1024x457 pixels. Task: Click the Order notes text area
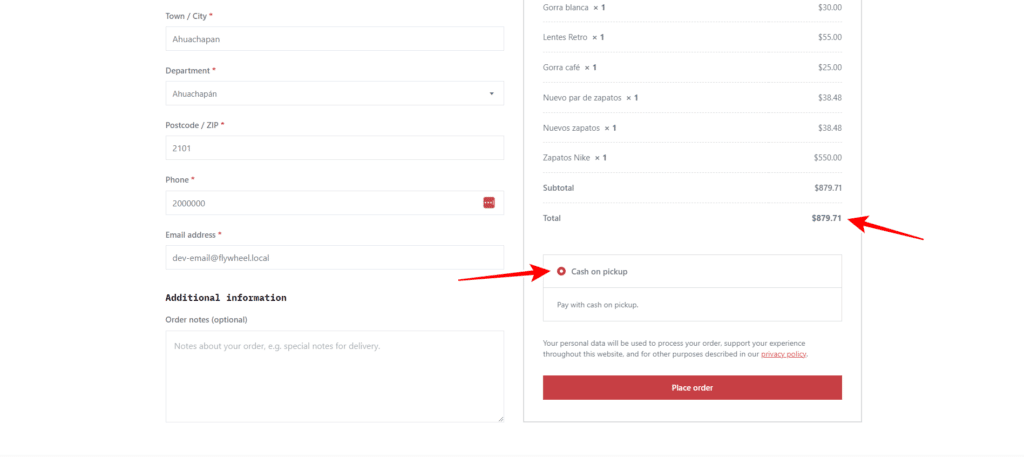334,376
